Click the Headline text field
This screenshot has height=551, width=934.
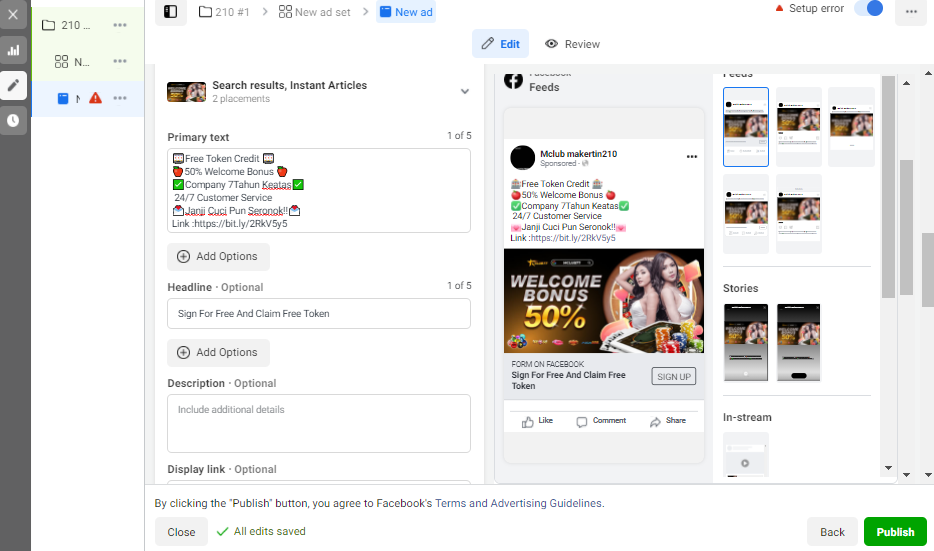pos(319,313)
